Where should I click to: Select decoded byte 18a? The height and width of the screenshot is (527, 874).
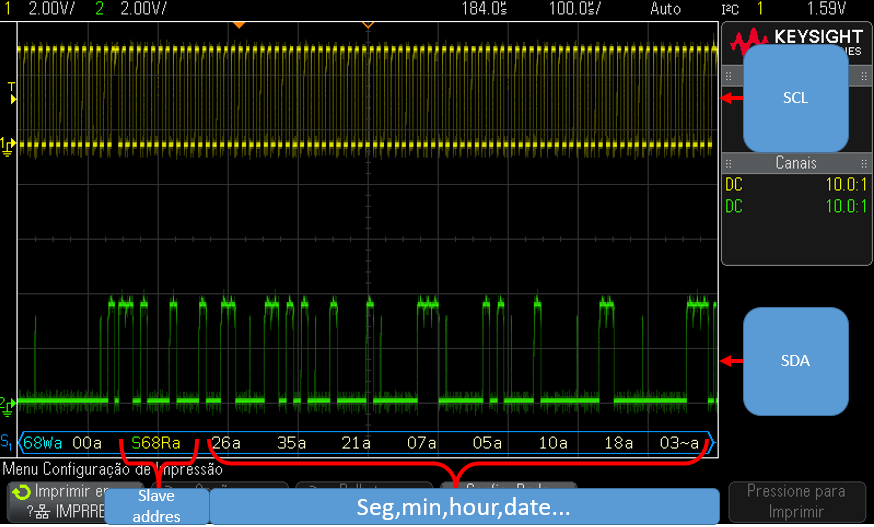619,443
